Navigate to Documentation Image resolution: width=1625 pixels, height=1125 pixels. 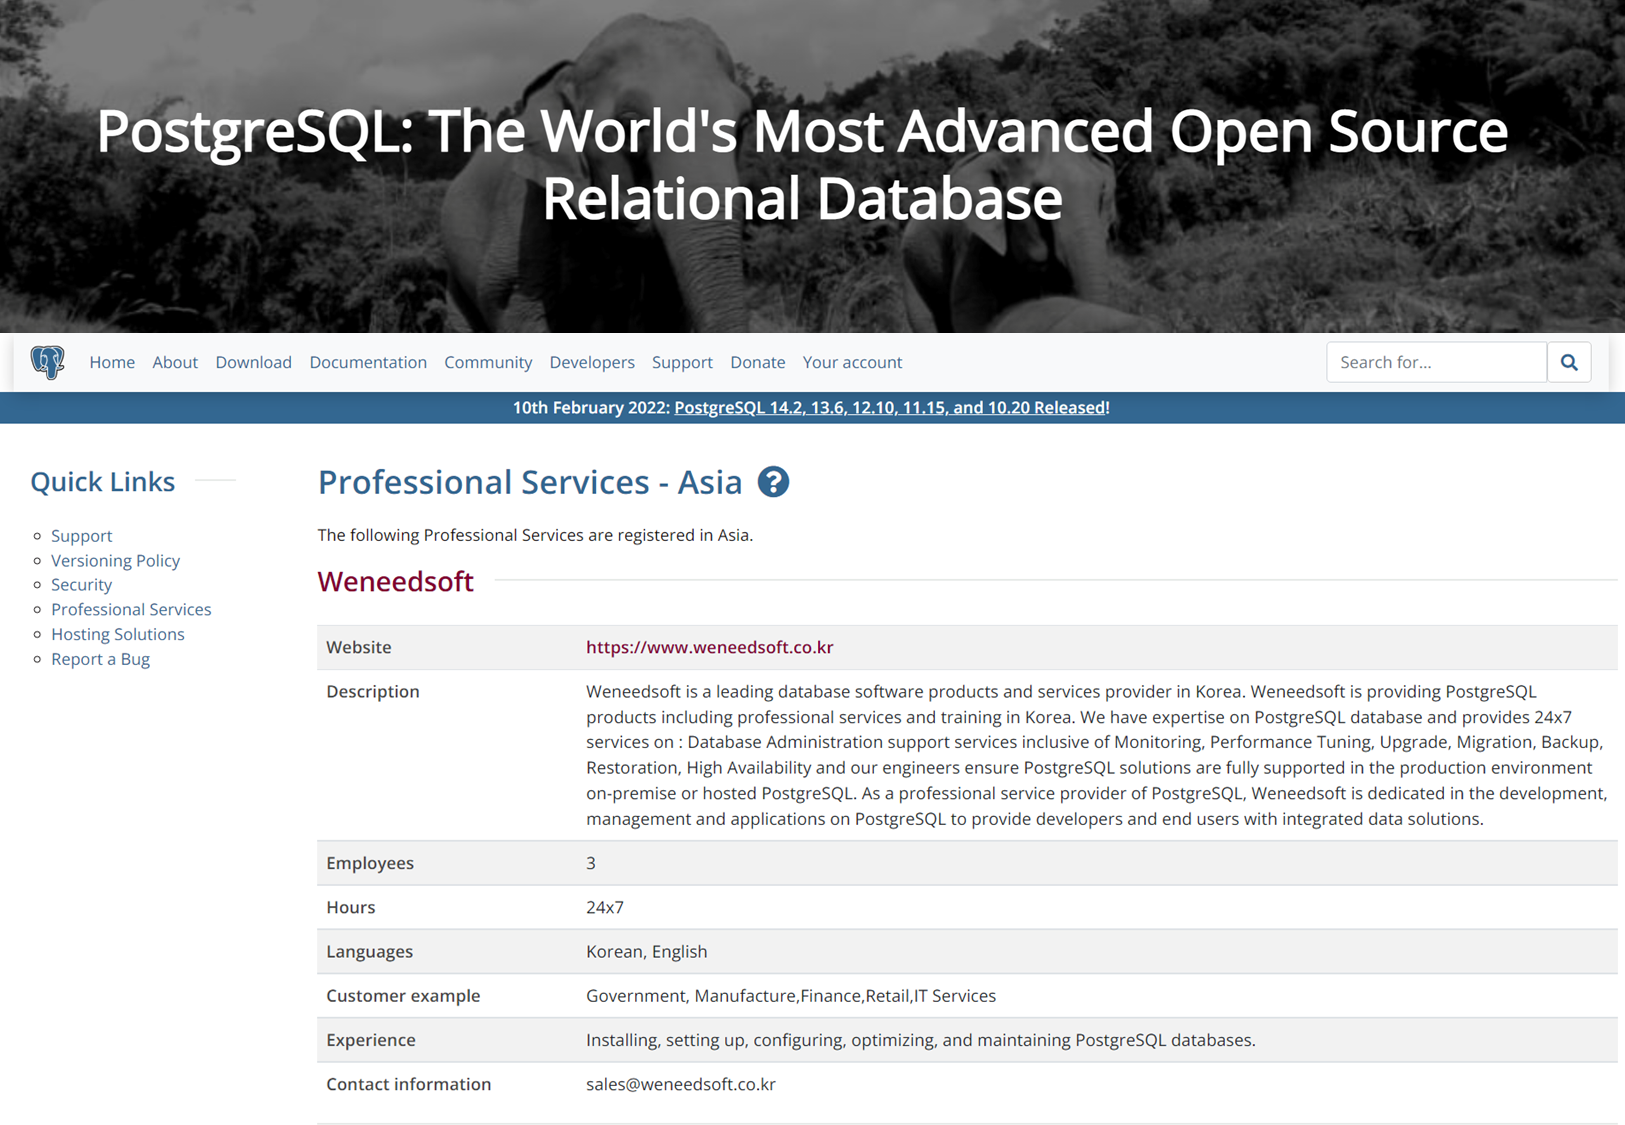[x=368, y=362]
